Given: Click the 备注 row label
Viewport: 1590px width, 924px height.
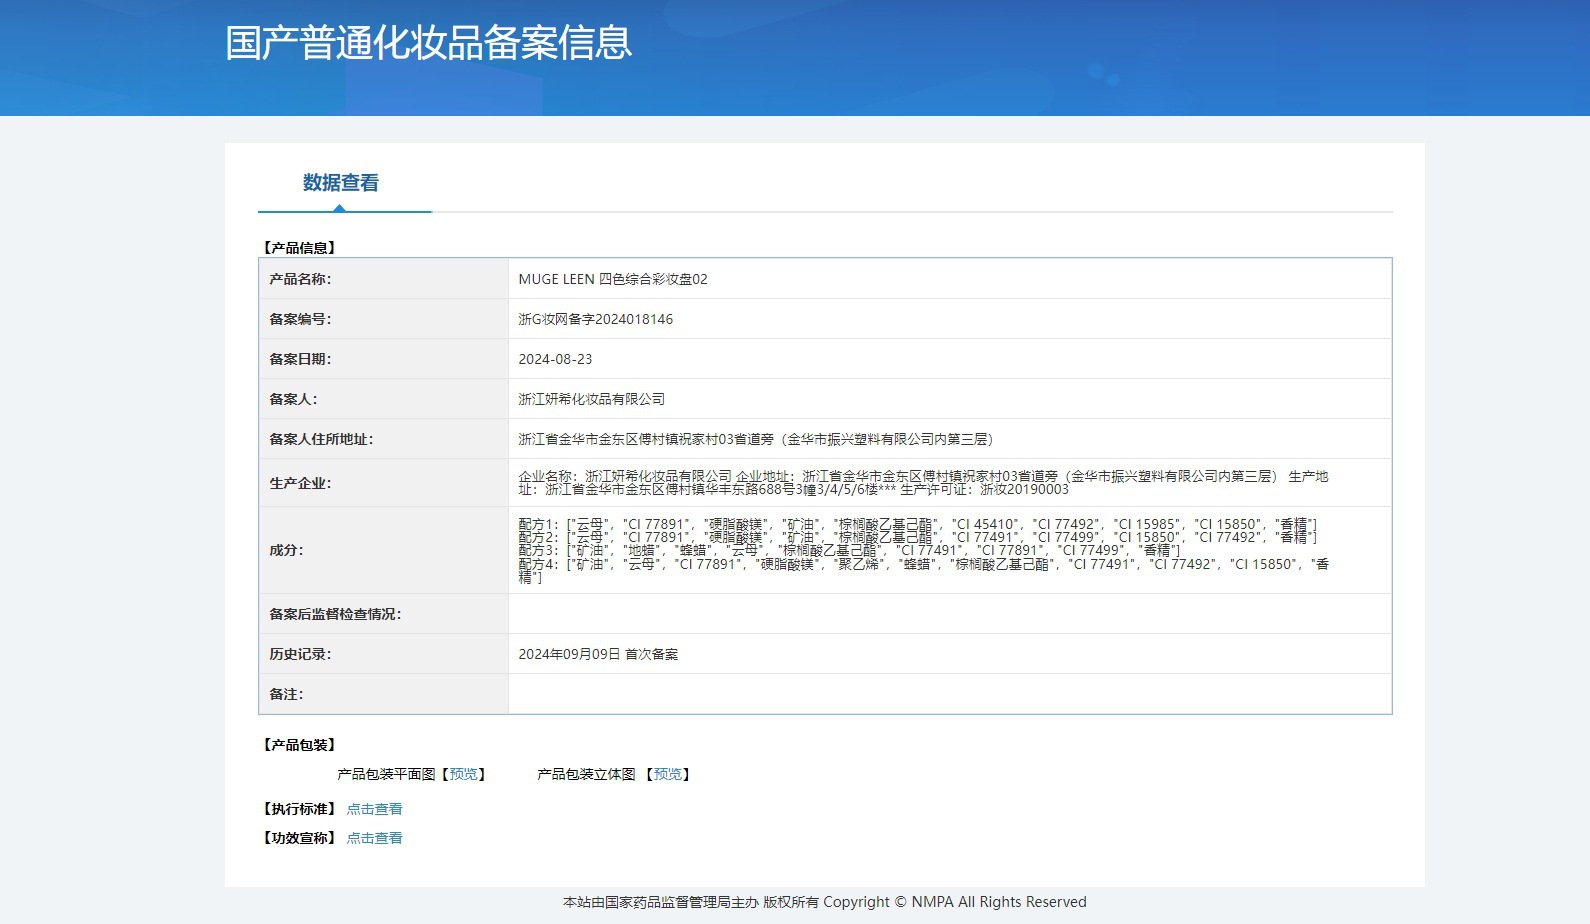Looking at the screenshot, I should pyautogui.click(x=286, y=694).
